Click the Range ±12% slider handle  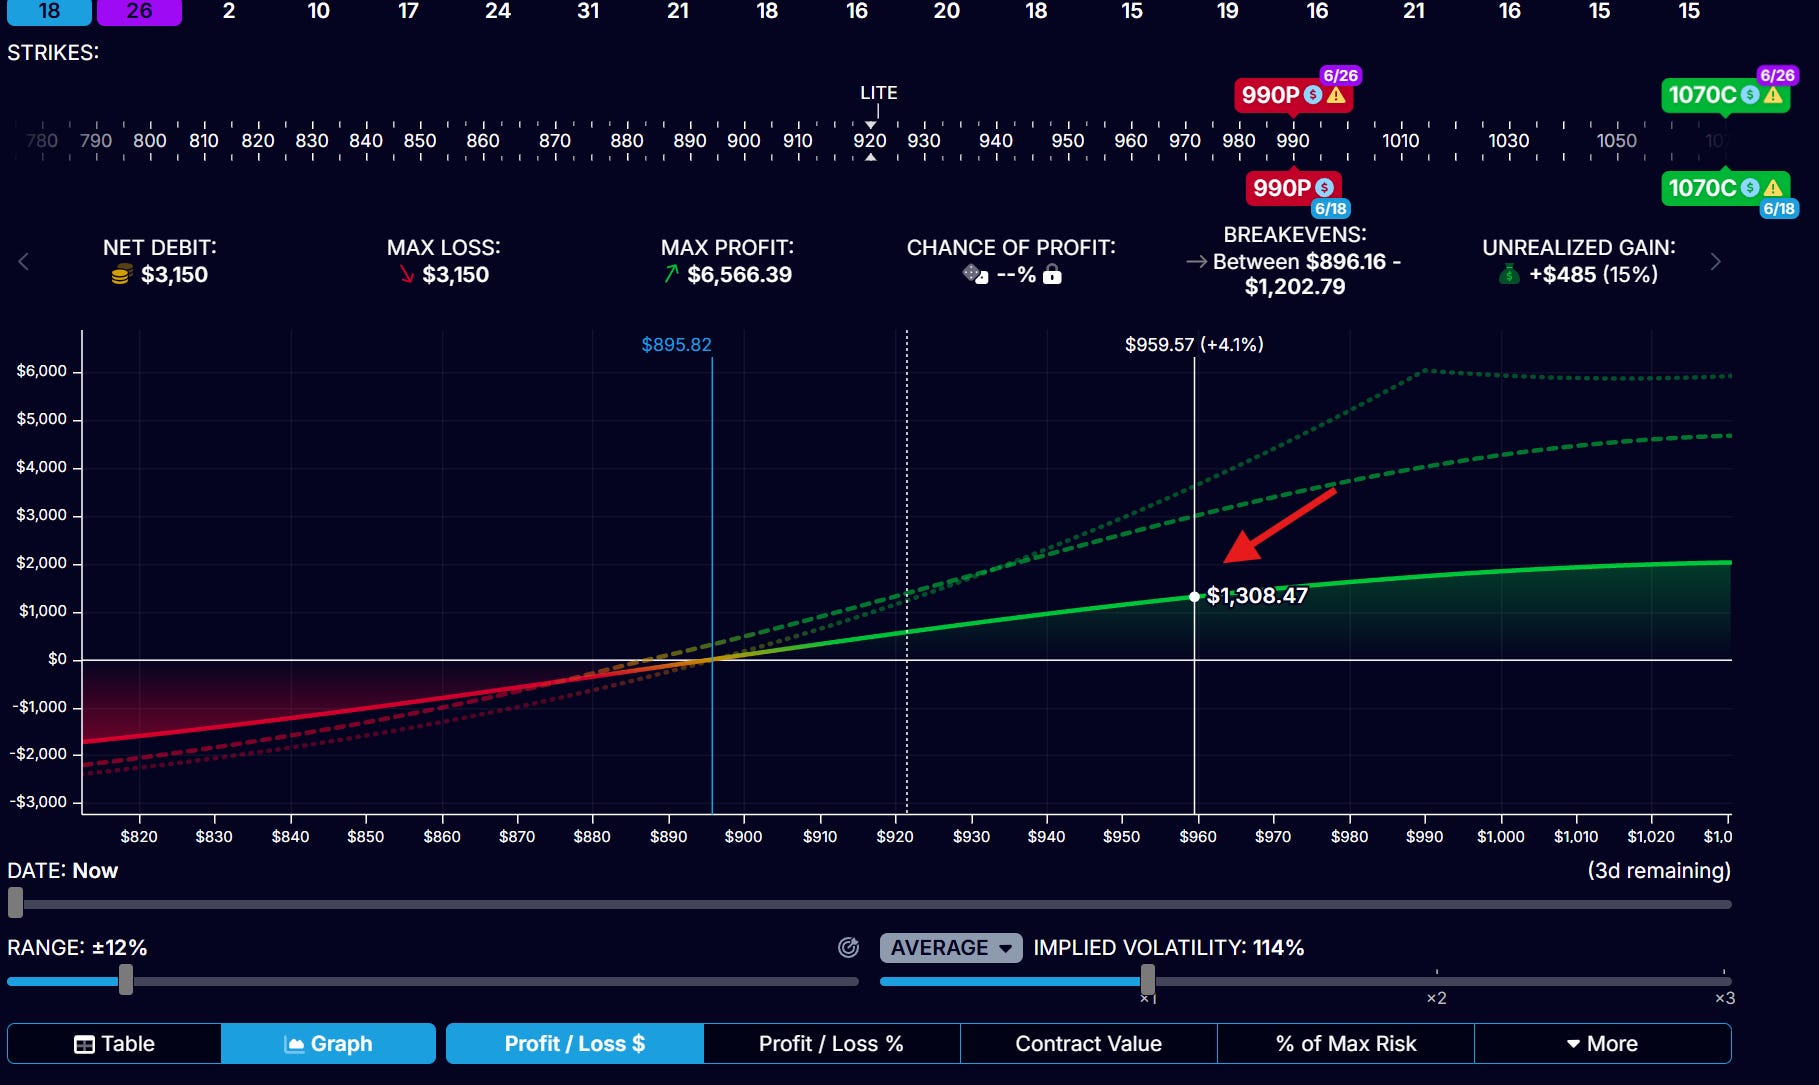tap(126, 980)
